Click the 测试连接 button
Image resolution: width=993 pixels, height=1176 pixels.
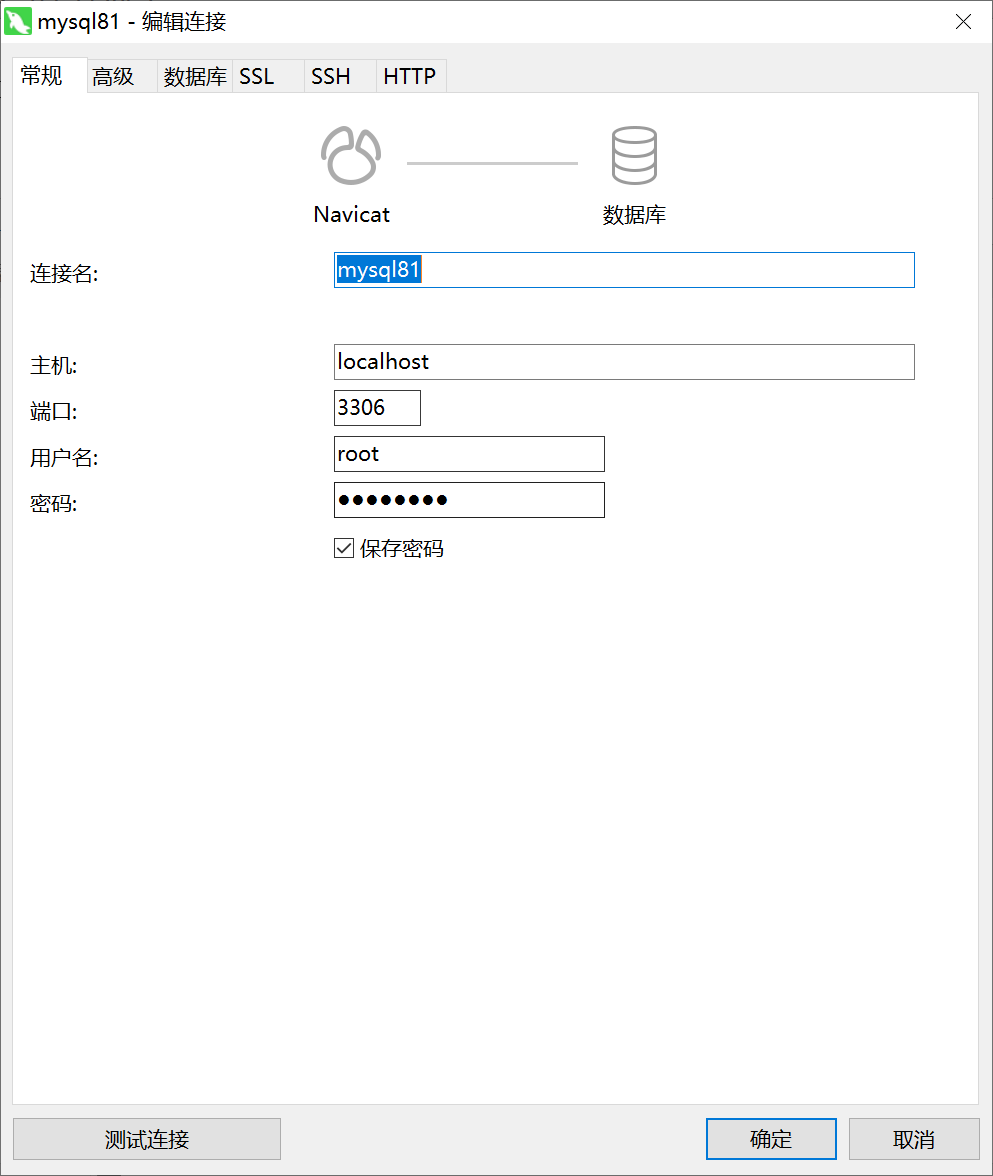pyautogui.click(x=147, y=1139)
